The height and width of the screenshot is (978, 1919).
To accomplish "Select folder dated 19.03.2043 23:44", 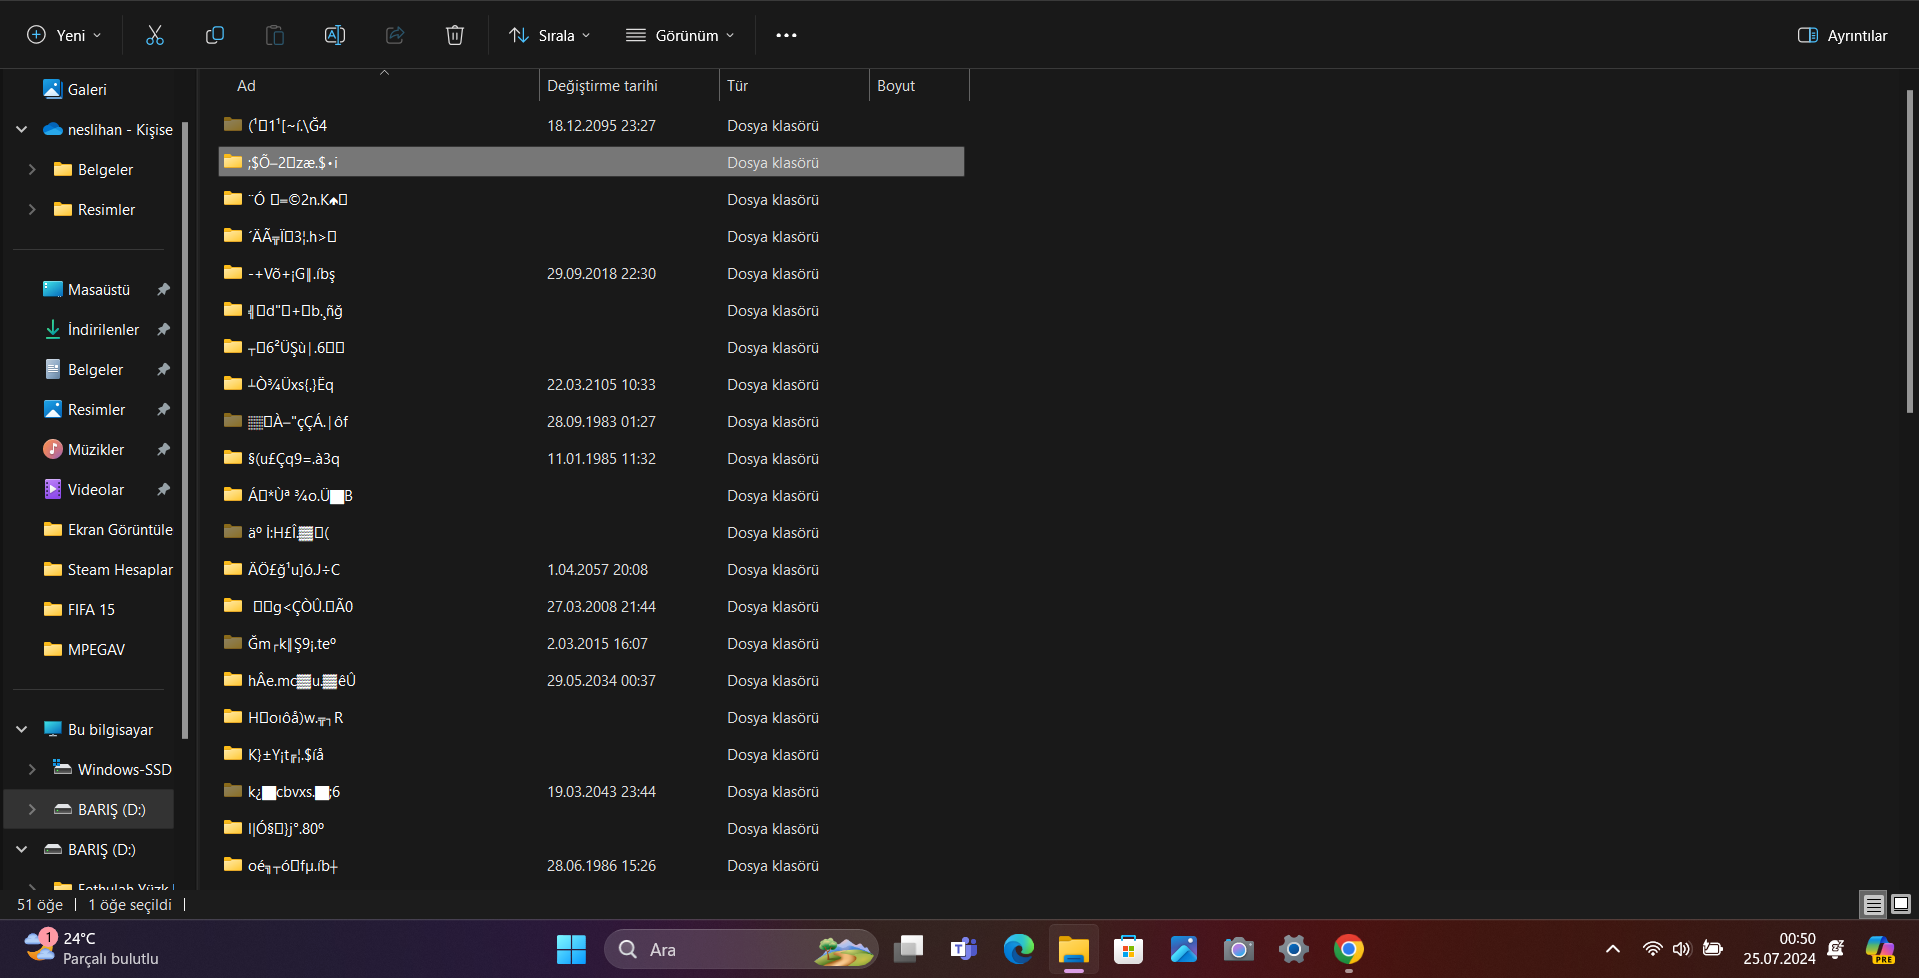I will point(591,791).
